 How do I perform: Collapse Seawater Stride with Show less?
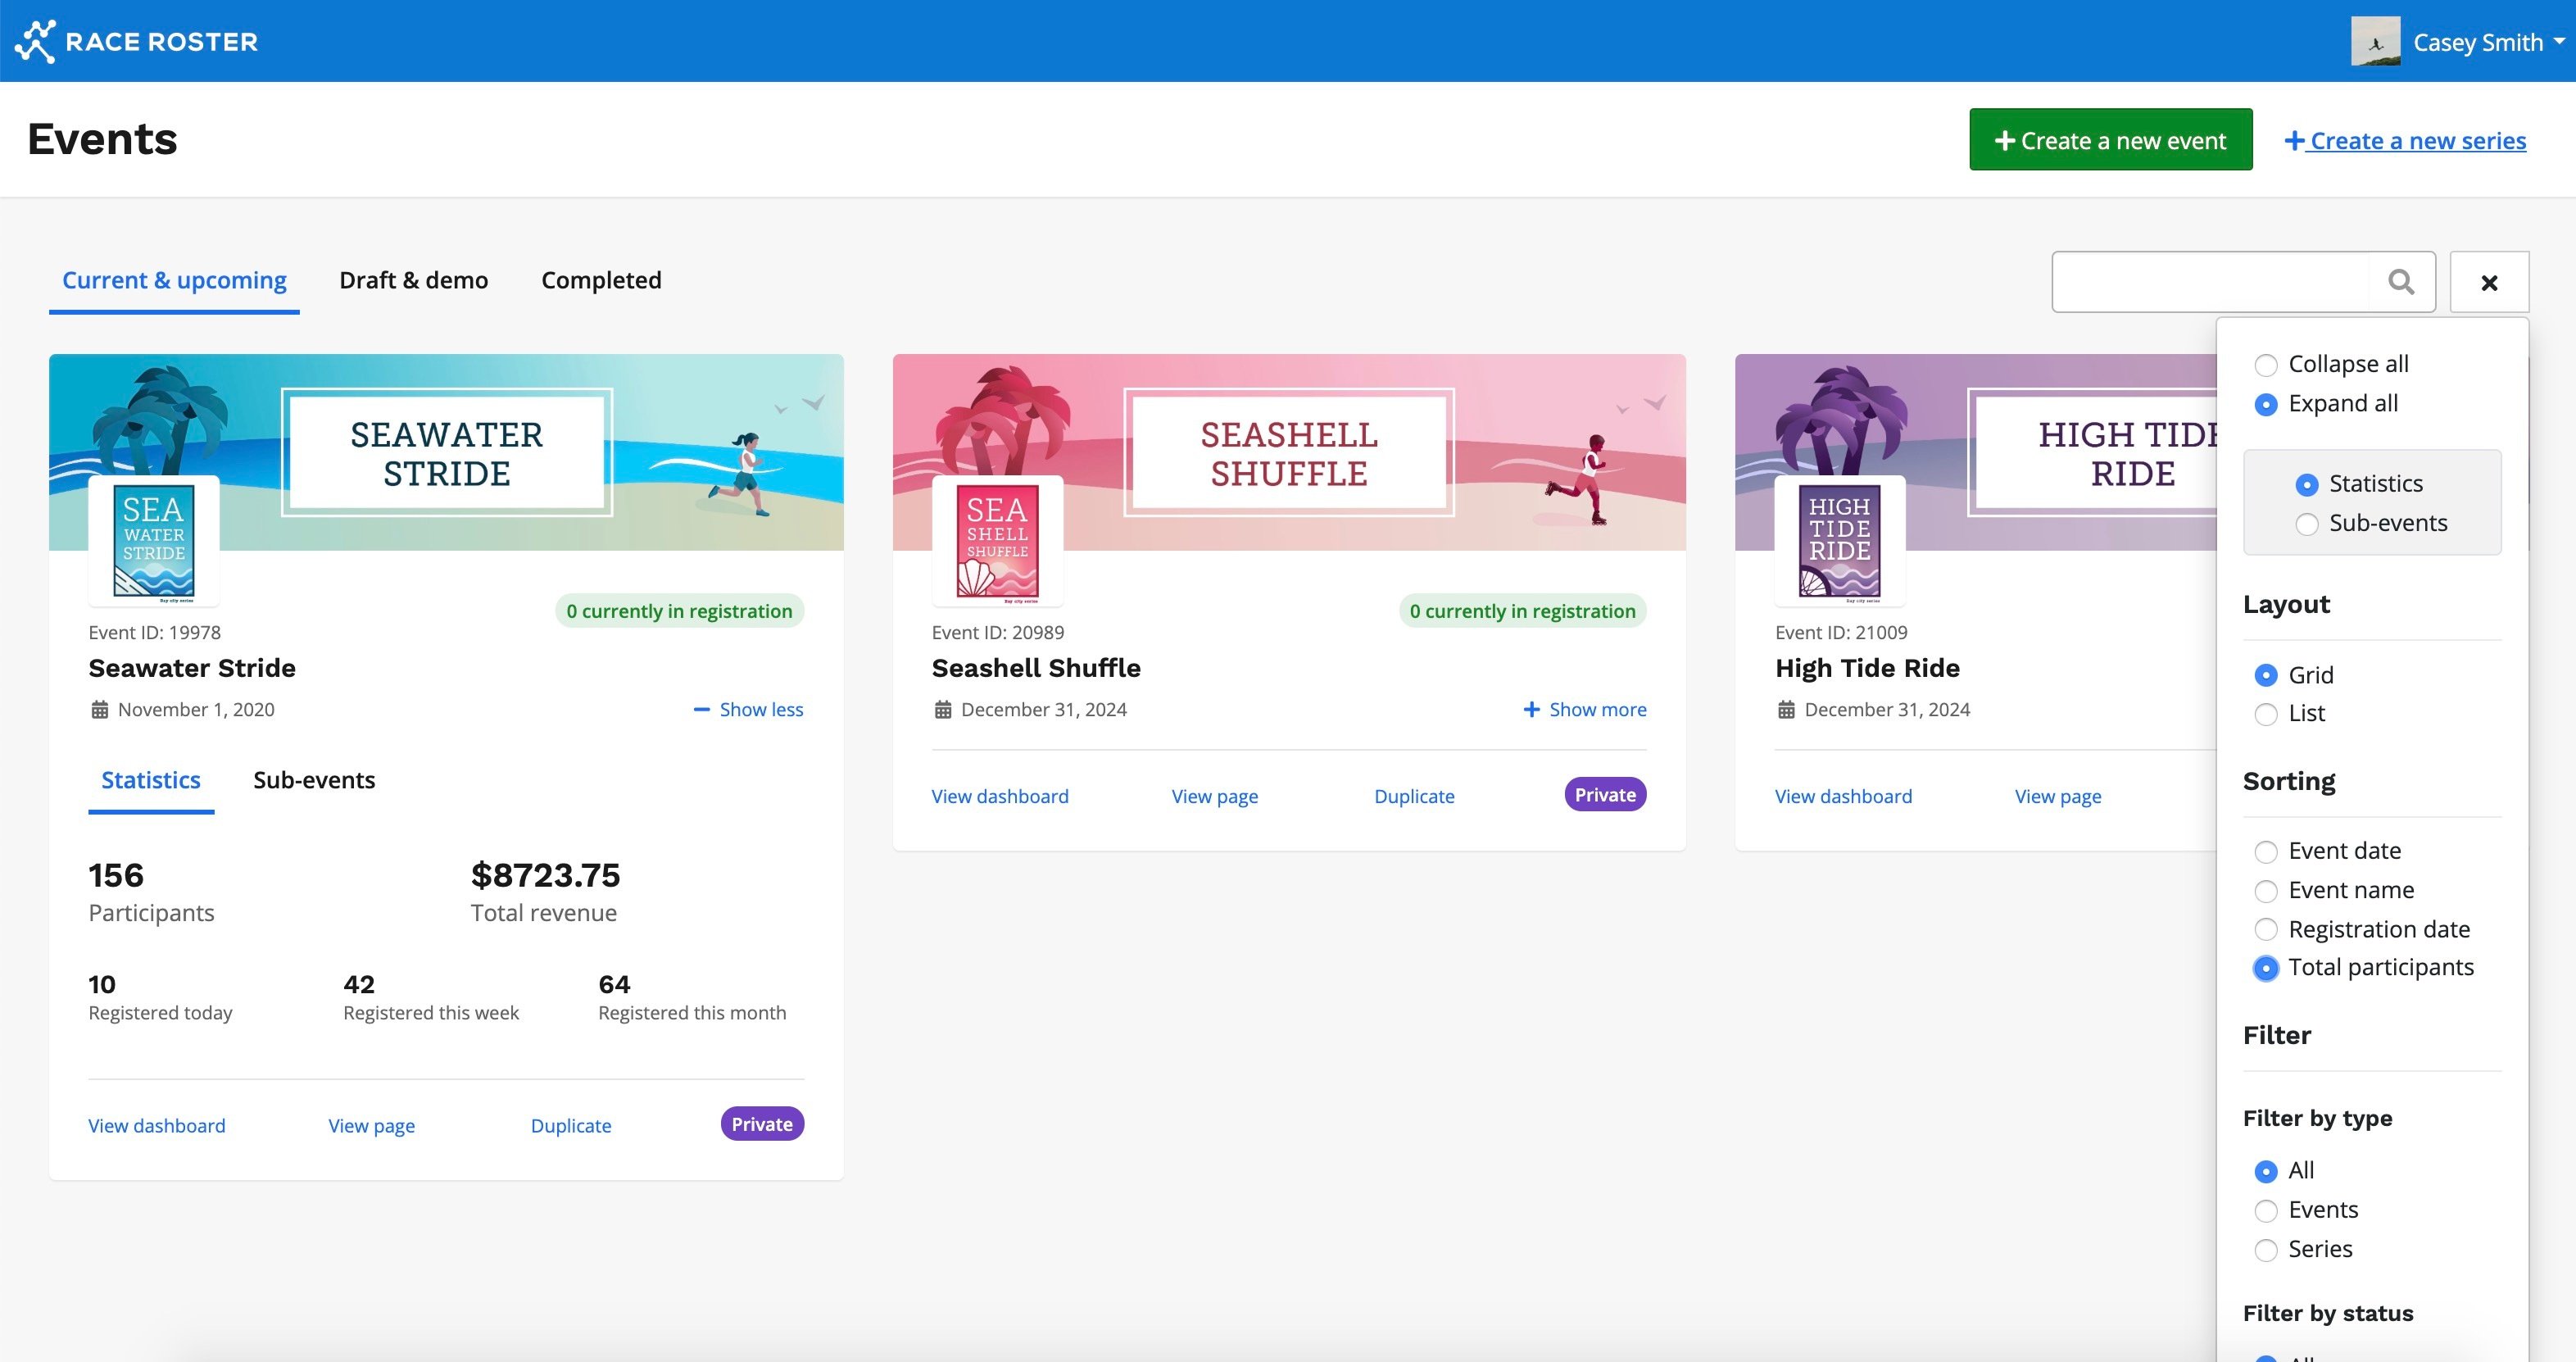pos(749,710)
